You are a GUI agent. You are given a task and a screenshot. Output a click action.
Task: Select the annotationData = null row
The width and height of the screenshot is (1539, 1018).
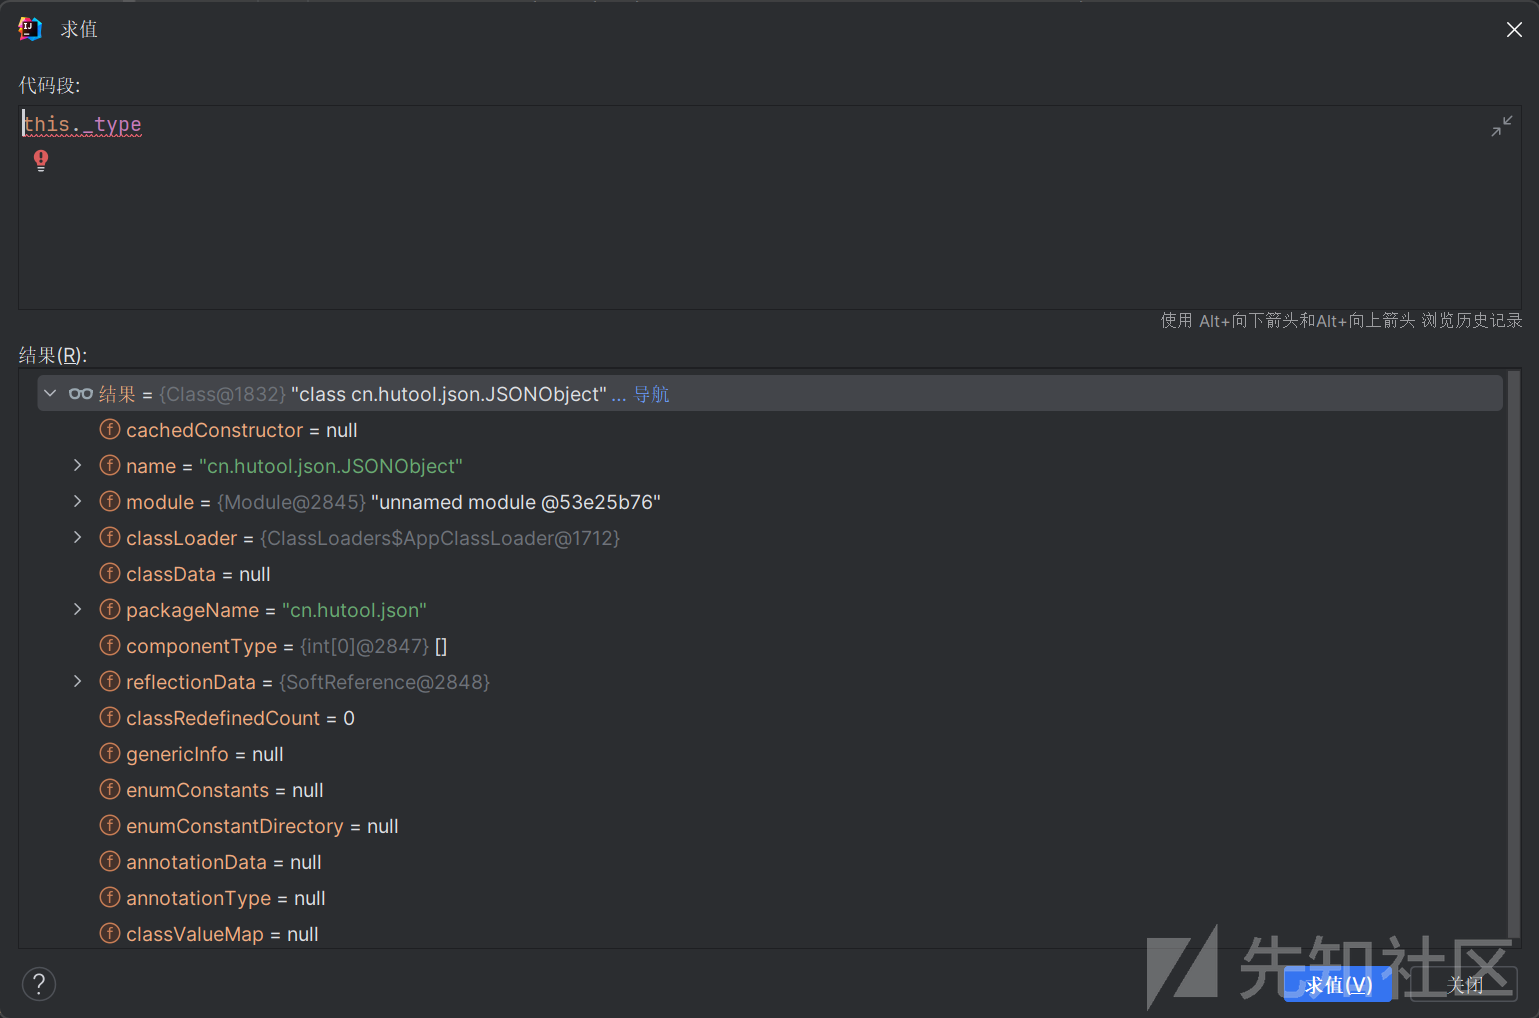(x=770, y=862)
